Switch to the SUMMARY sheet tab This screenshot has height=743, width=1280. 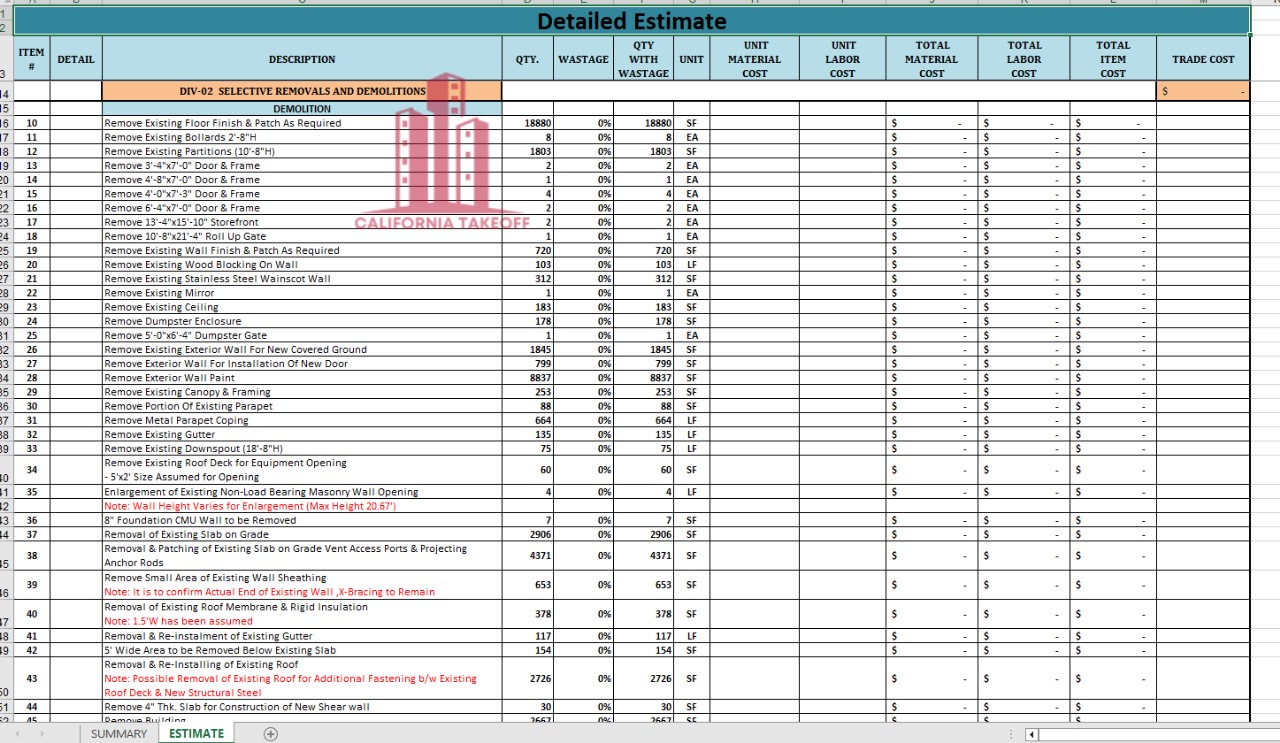[x=118, y=733]
